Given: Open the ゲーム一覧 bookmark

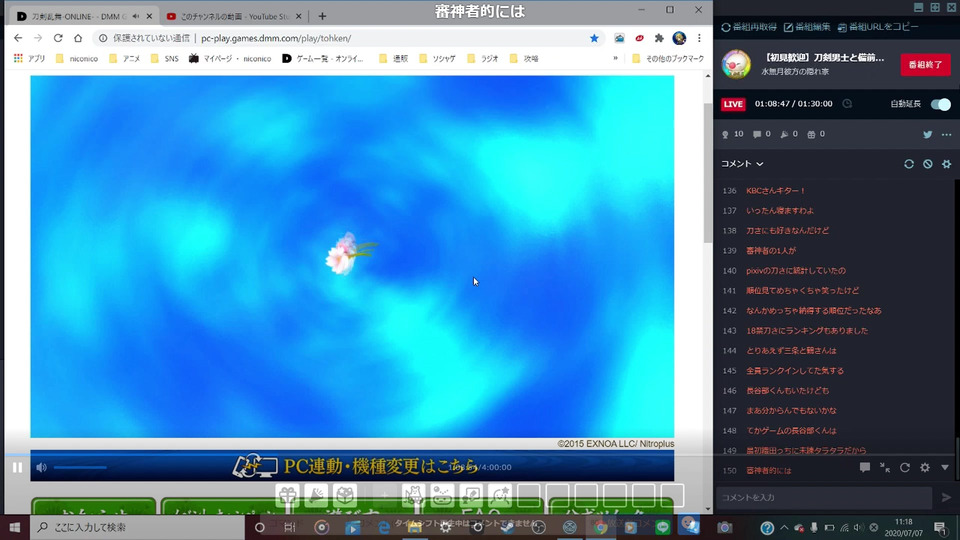Looking at the screenshot, I should click(x=323, y=59).
